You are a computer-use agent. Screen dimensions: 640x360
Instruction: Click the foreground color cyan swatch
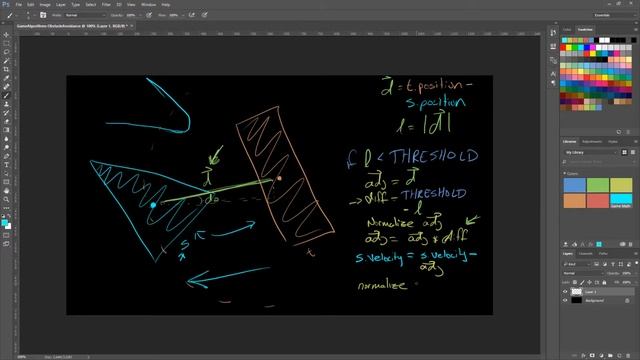[x=4, y=222]
